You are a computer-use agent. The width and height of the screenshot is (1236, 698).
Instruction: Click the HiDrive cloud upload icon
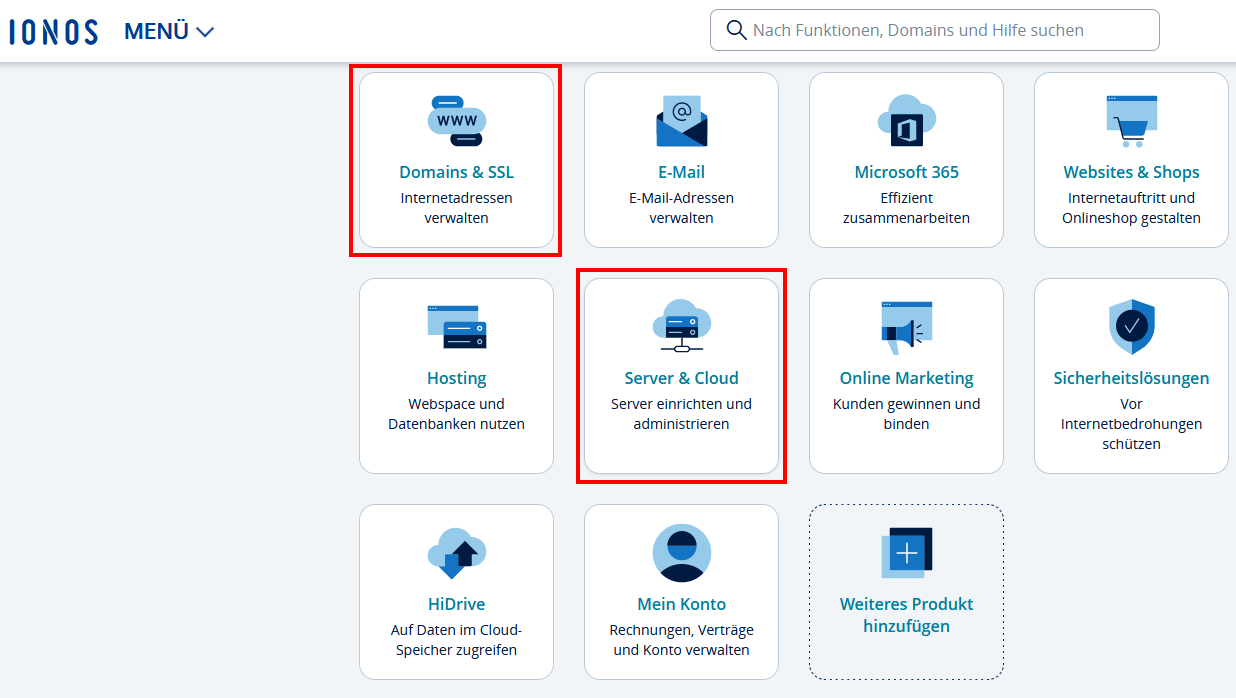[456, 553]
